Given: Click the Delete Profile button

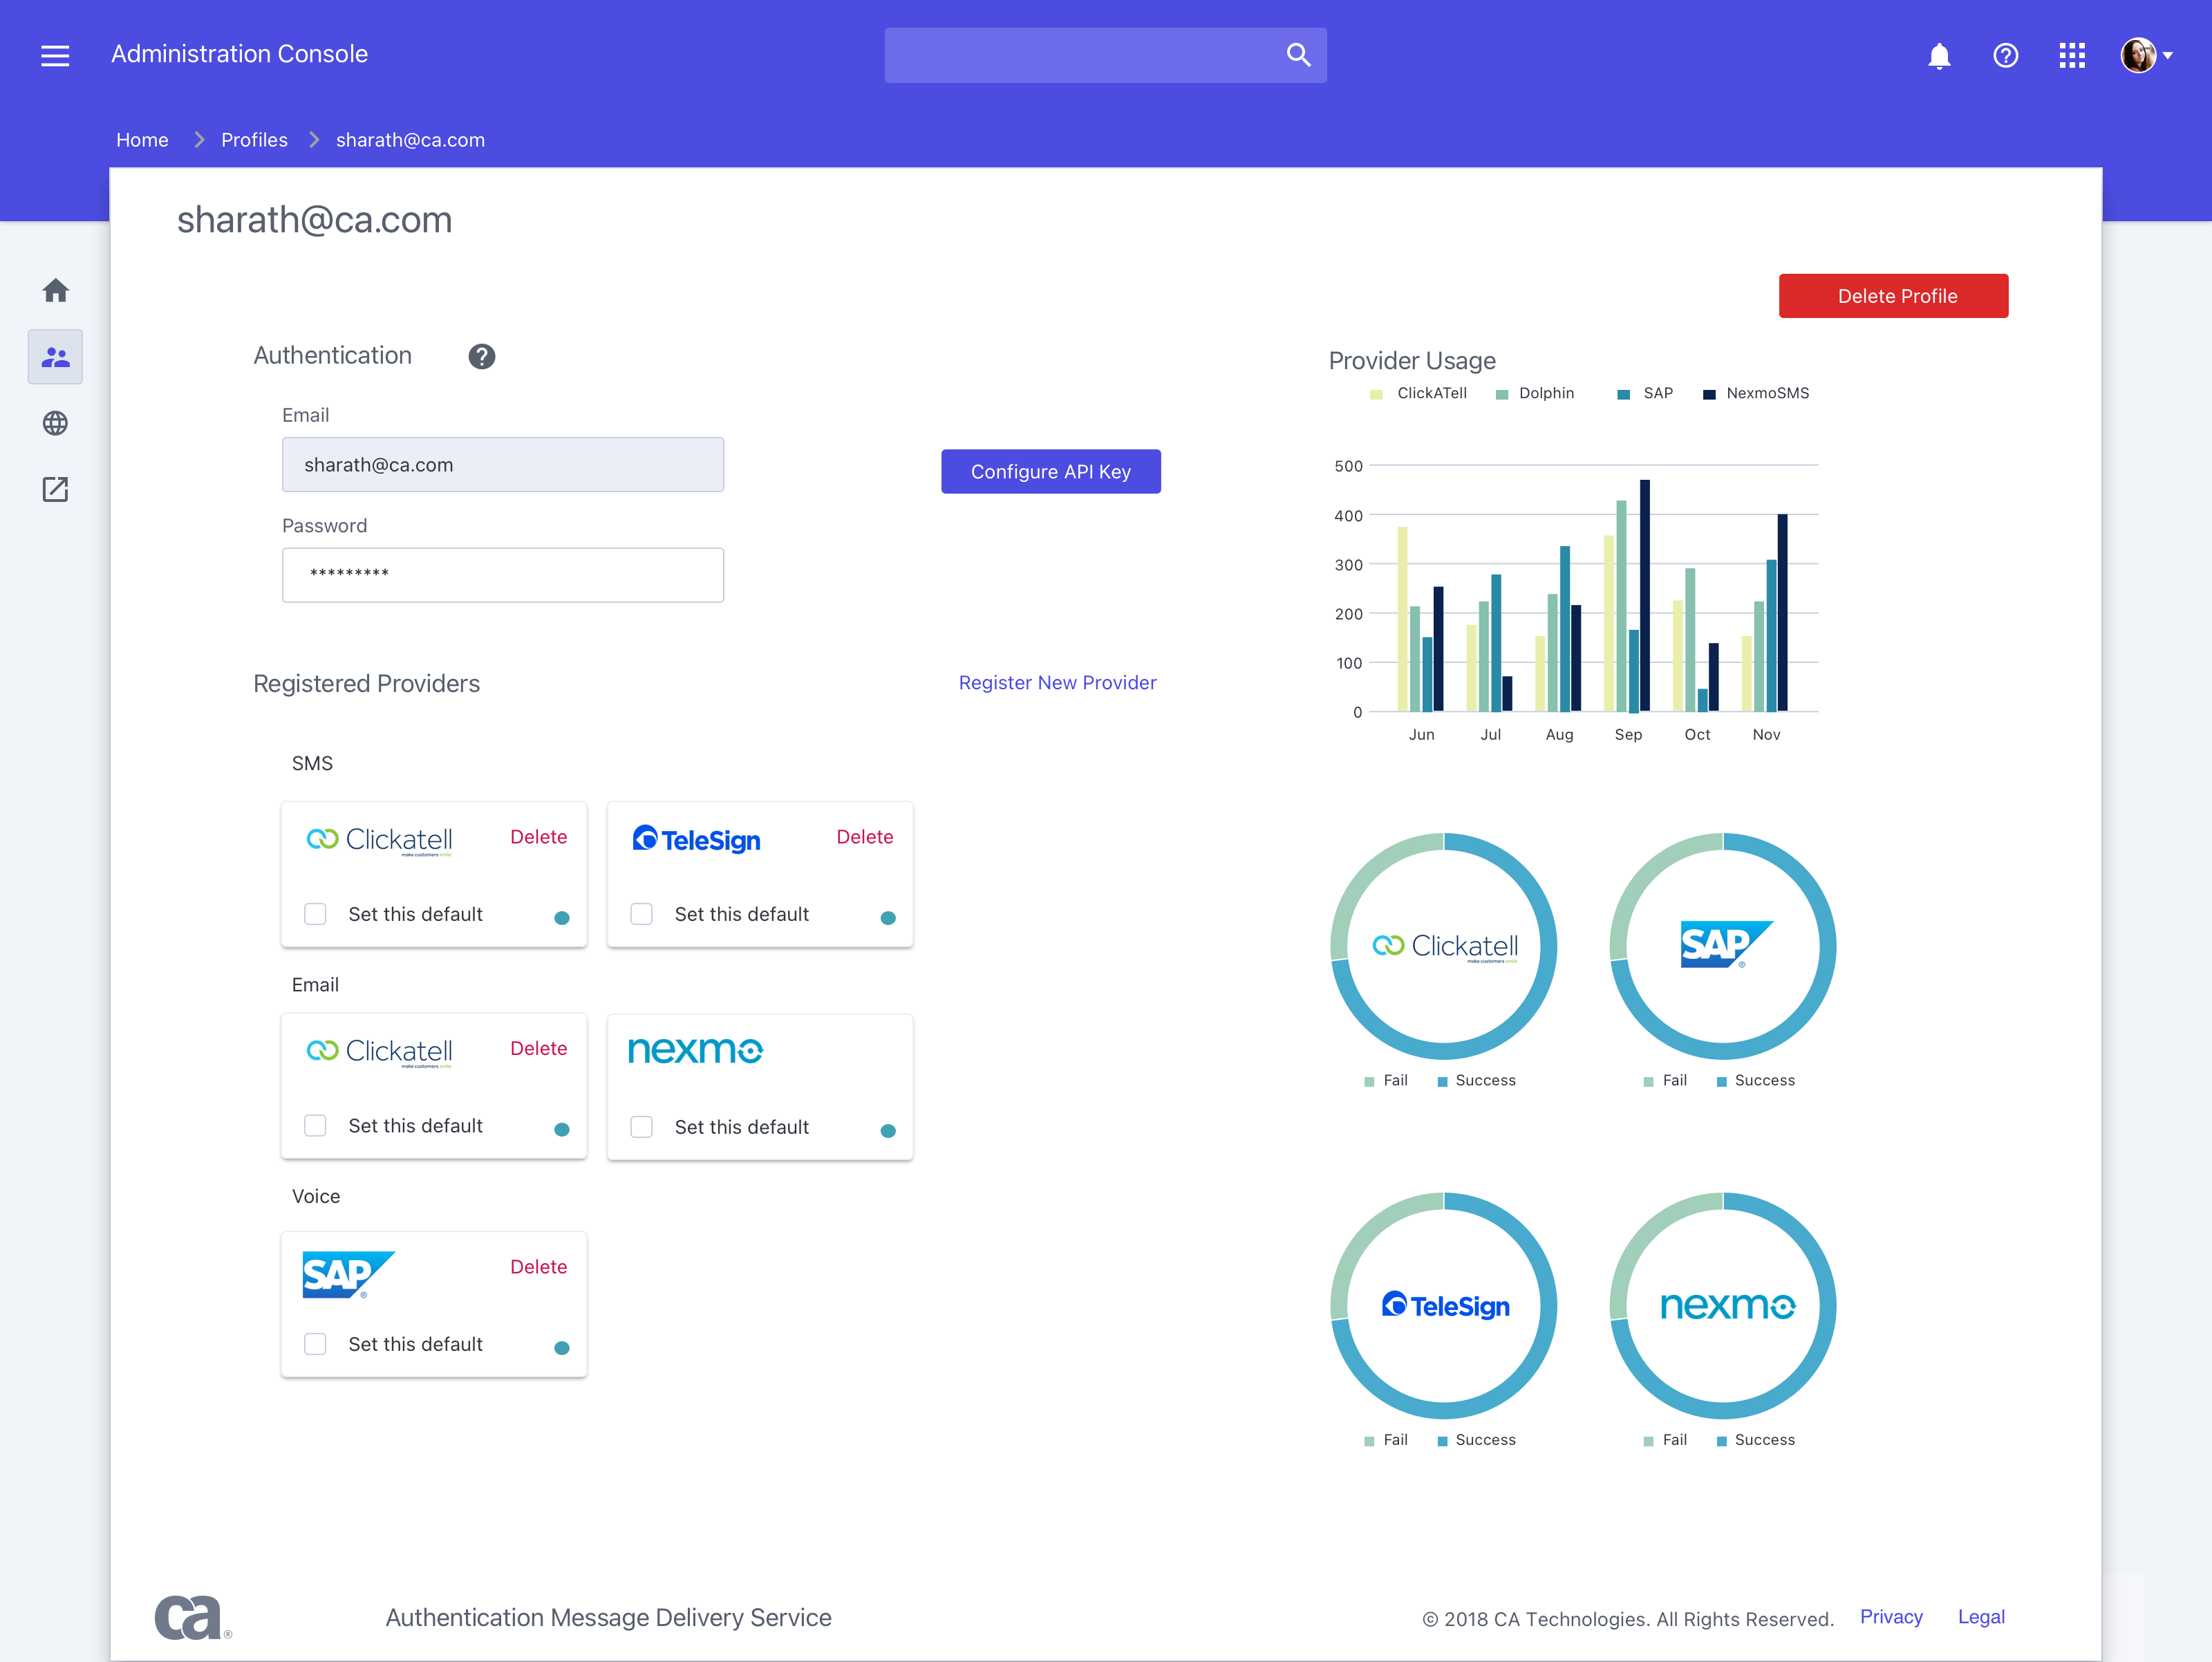Looking at the screenshot, I should (1893, 295).
